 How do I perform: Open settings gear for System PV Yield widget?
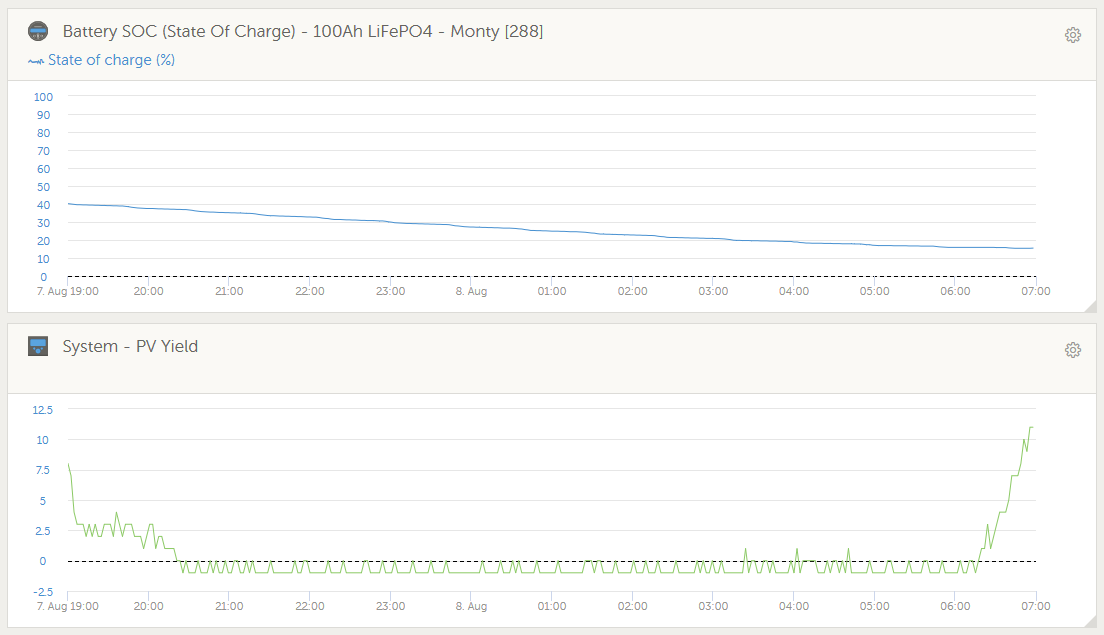[x=1073, y=350]
